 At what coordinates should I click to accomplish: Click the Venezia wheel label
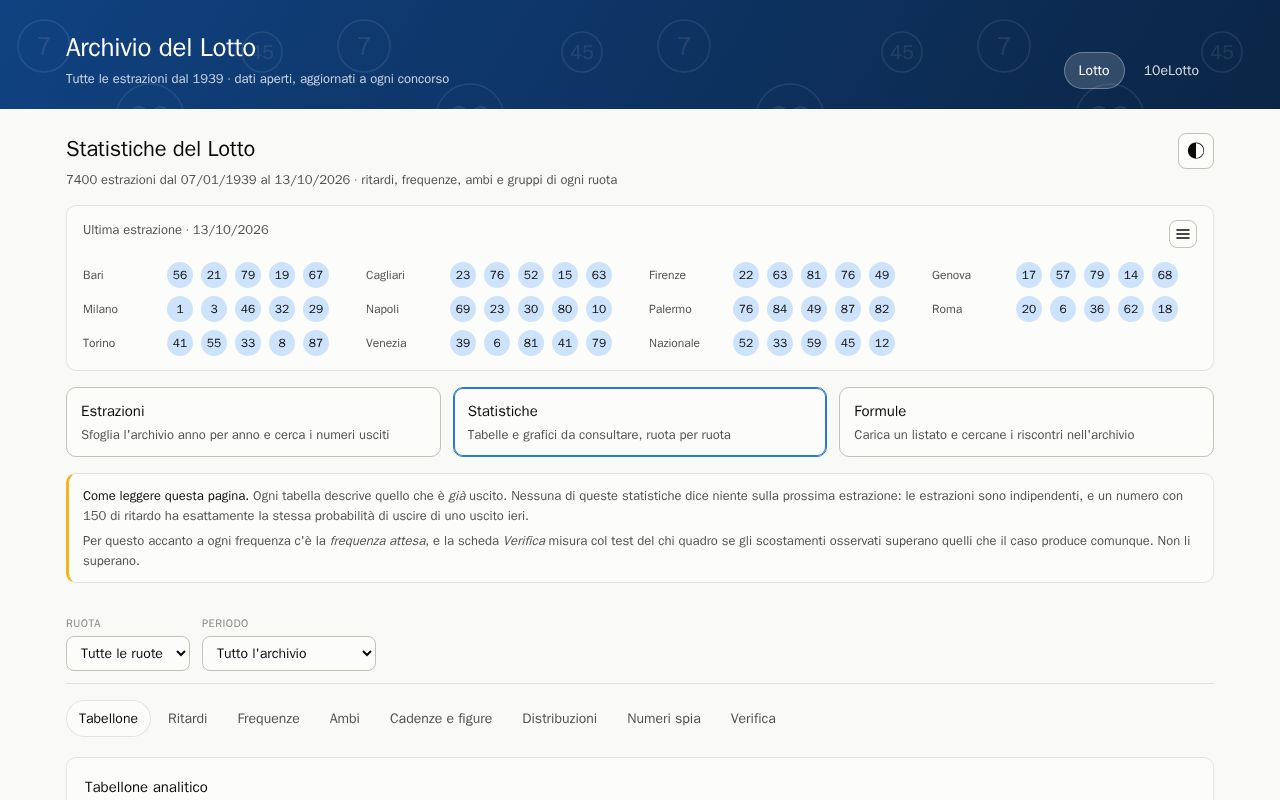[386, 343]
